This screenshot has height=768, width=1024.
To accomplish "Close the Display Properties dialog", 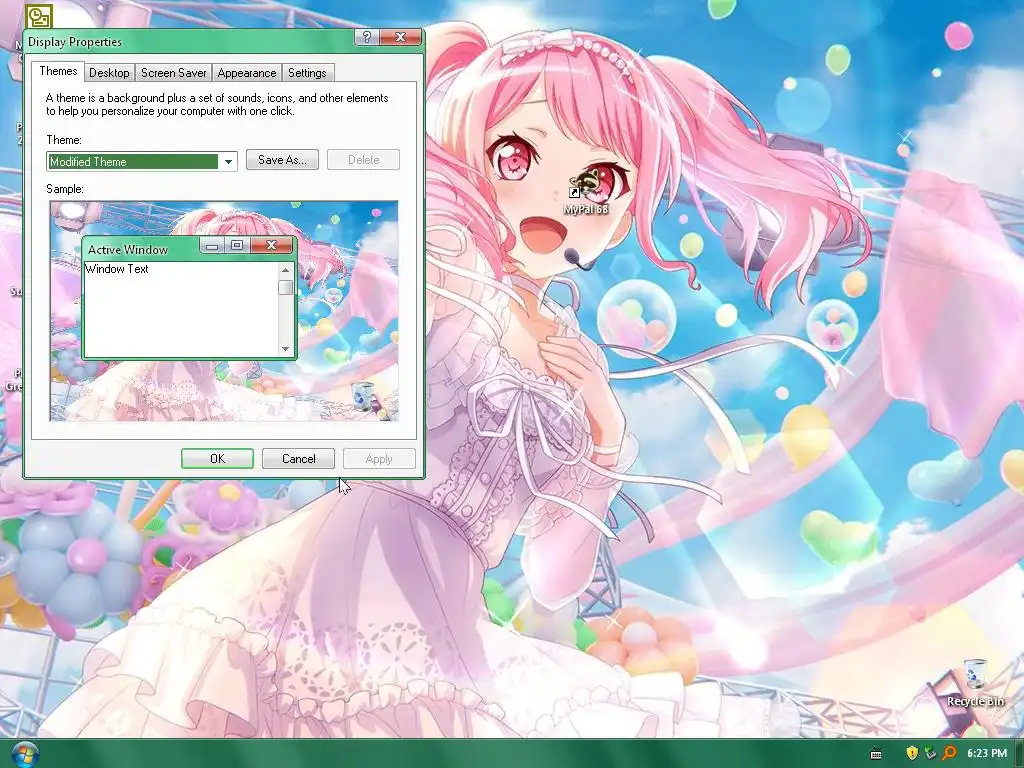I will pyautogui.click(x=400, y=37).
